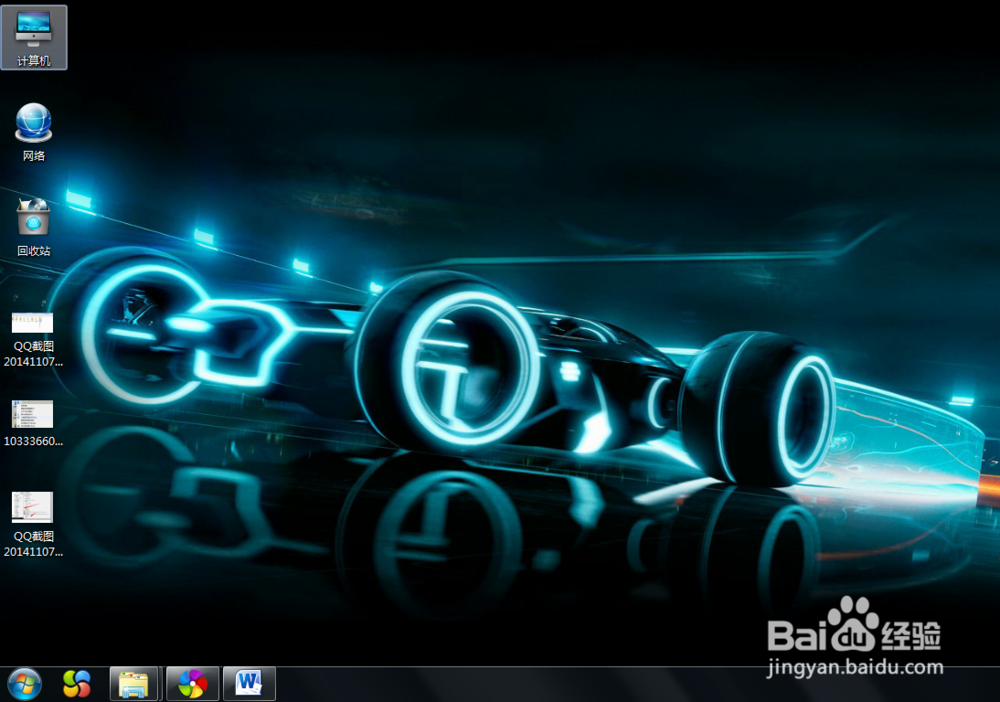Select the 10333660... image file

pos(33,423)
